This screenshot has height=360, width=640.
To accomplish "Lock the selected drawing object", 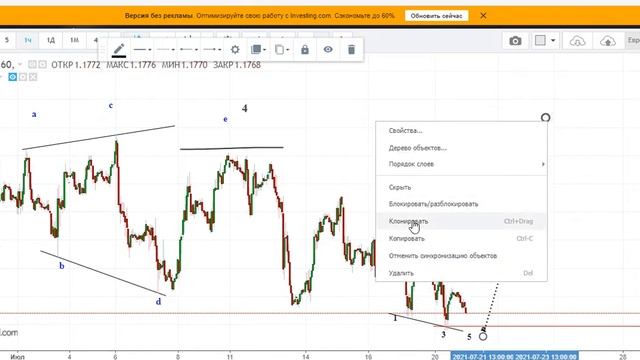I will (x=305, y=50).
